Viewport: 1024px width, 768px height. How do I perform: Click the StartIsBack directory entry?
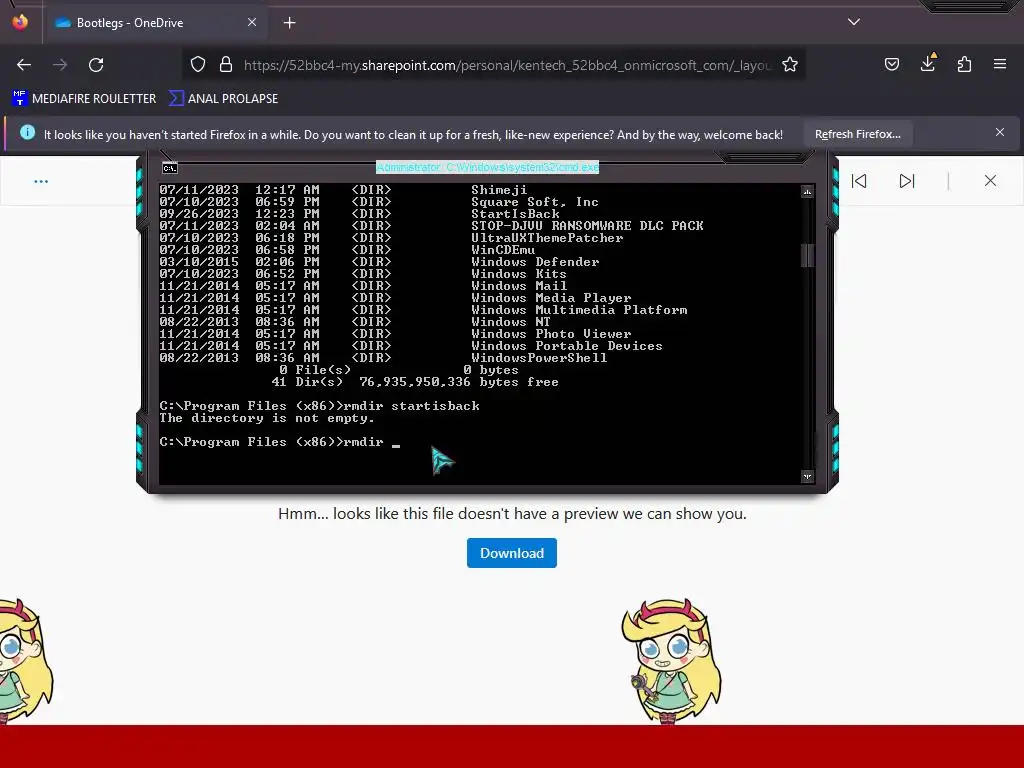(x=515, y=214)
